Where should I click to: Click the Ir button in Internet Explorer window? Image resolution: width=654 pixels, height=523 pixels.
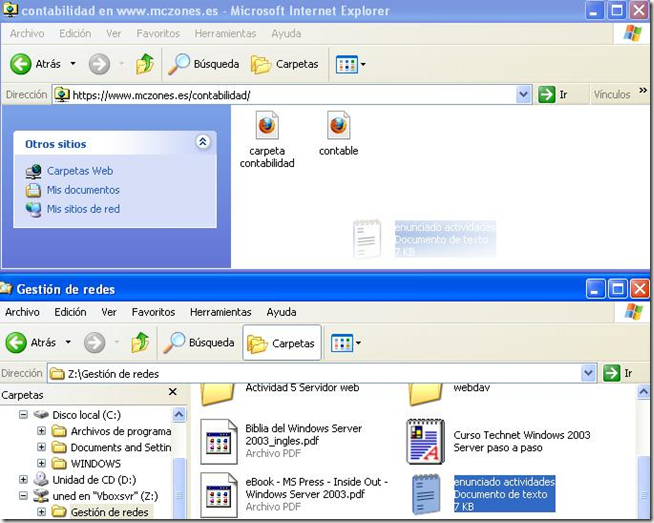553,95
